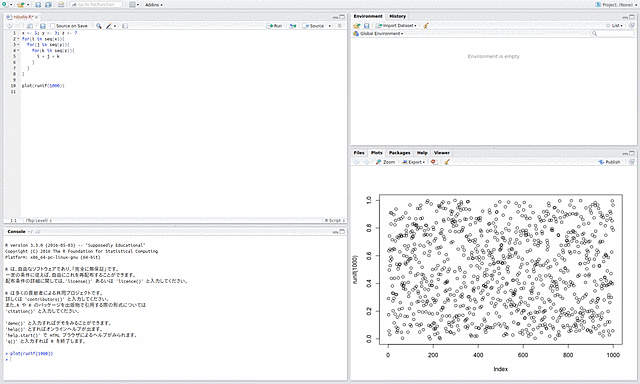Minimize the source editor pane
The width and height of the screenshot is (640, 384).
point(336,17)
